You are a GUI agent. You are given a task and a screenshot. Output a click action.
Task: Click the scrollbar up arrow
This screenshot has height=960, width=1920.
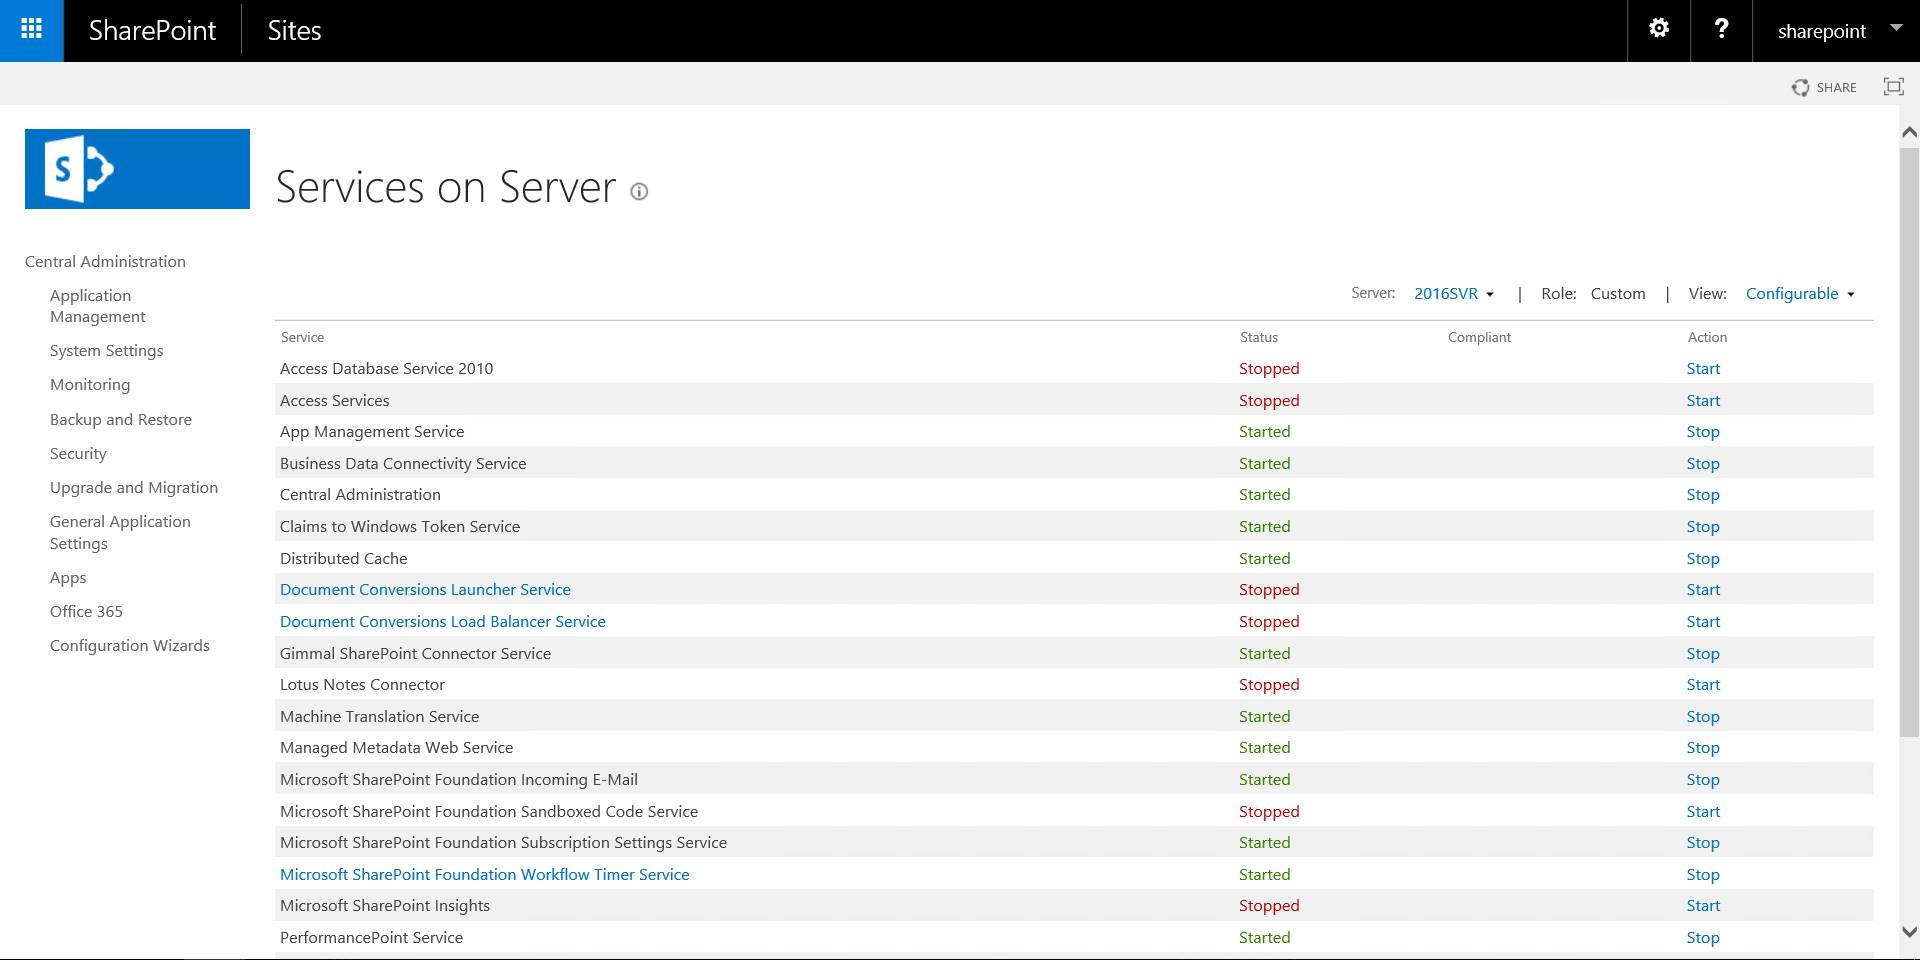click(x=1909, y=131)
